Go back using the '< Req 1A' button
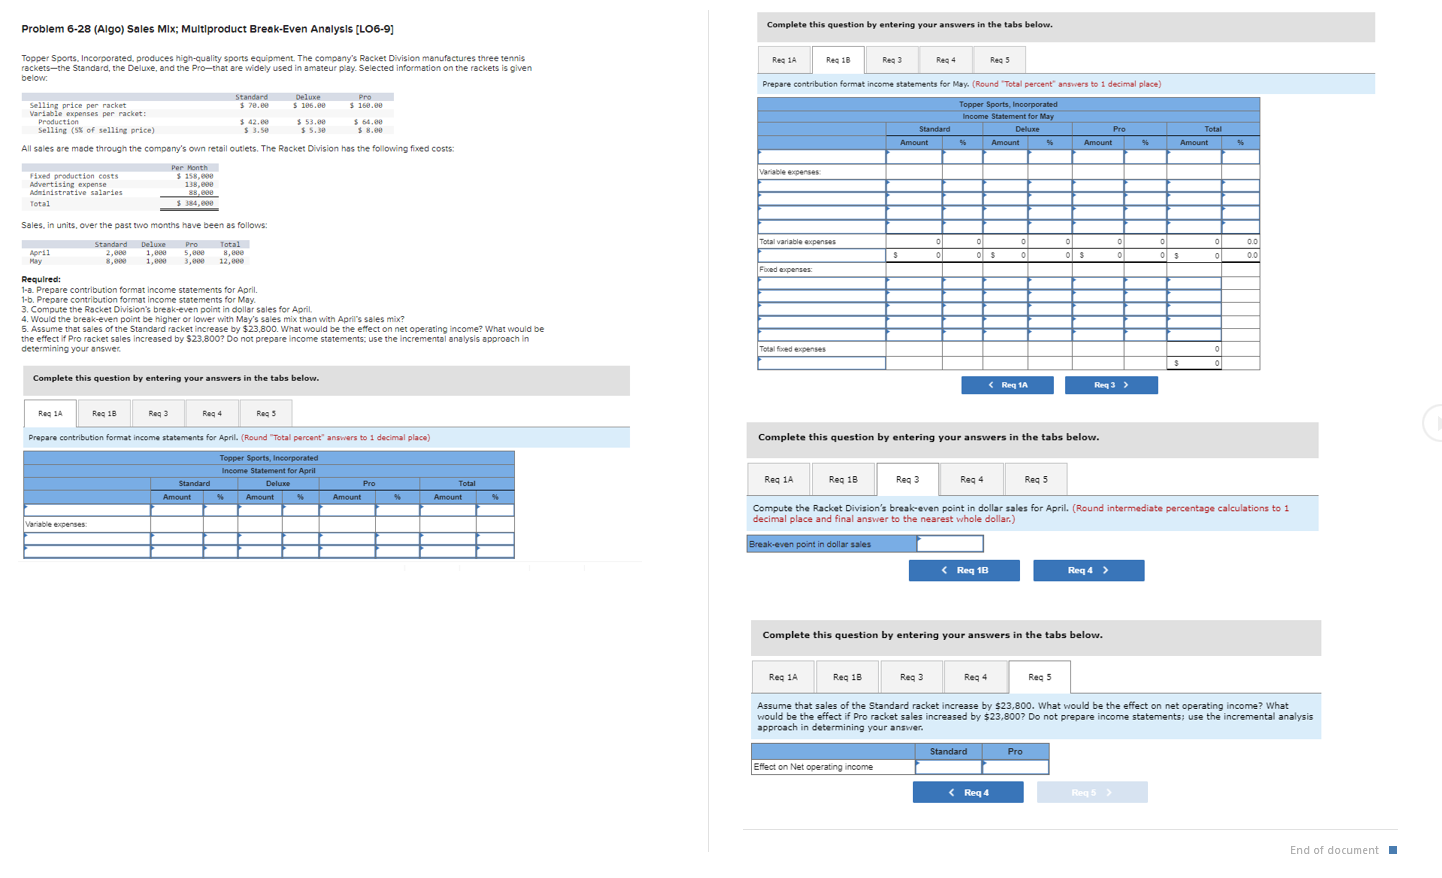 tap(1007, 385)
